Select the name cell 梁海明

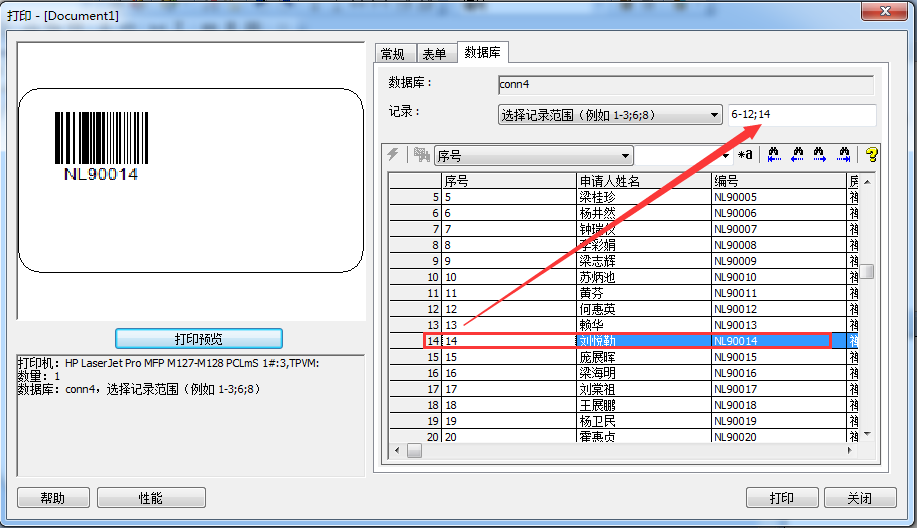[x=643, y=373]
